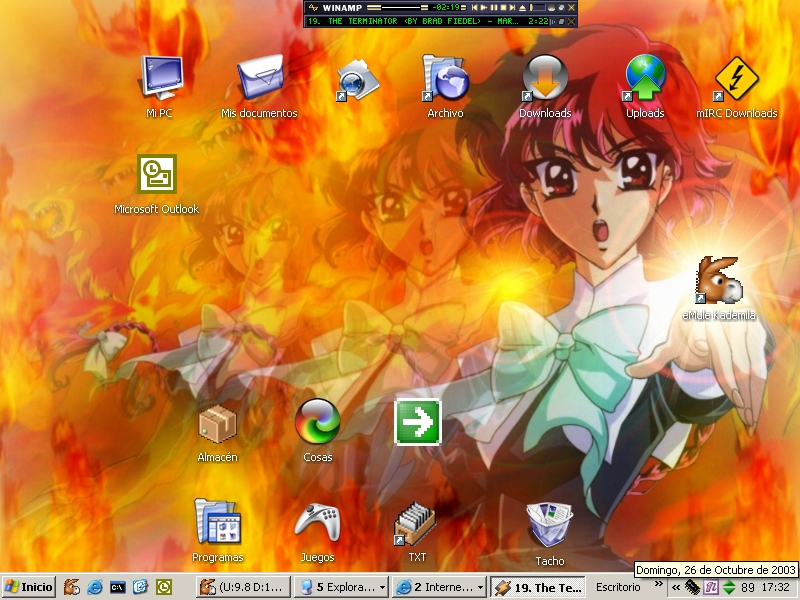The width and height of the screenshot is (800, 600).
Task: Show hidden system tray icons
Action: [x=677, y=587]
